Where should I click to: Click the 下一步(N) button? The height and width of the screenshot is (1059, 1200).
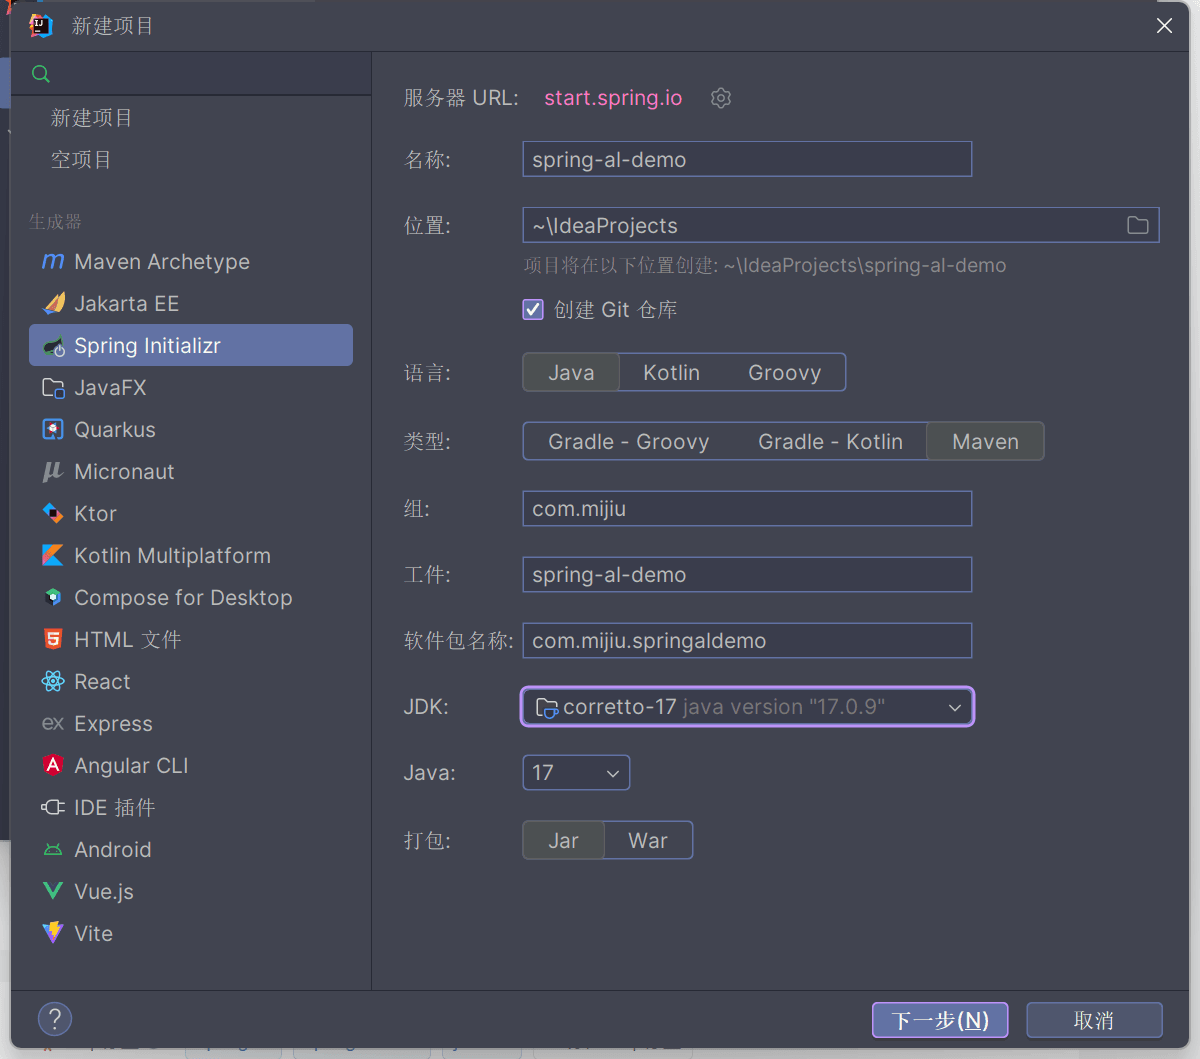940,1020
